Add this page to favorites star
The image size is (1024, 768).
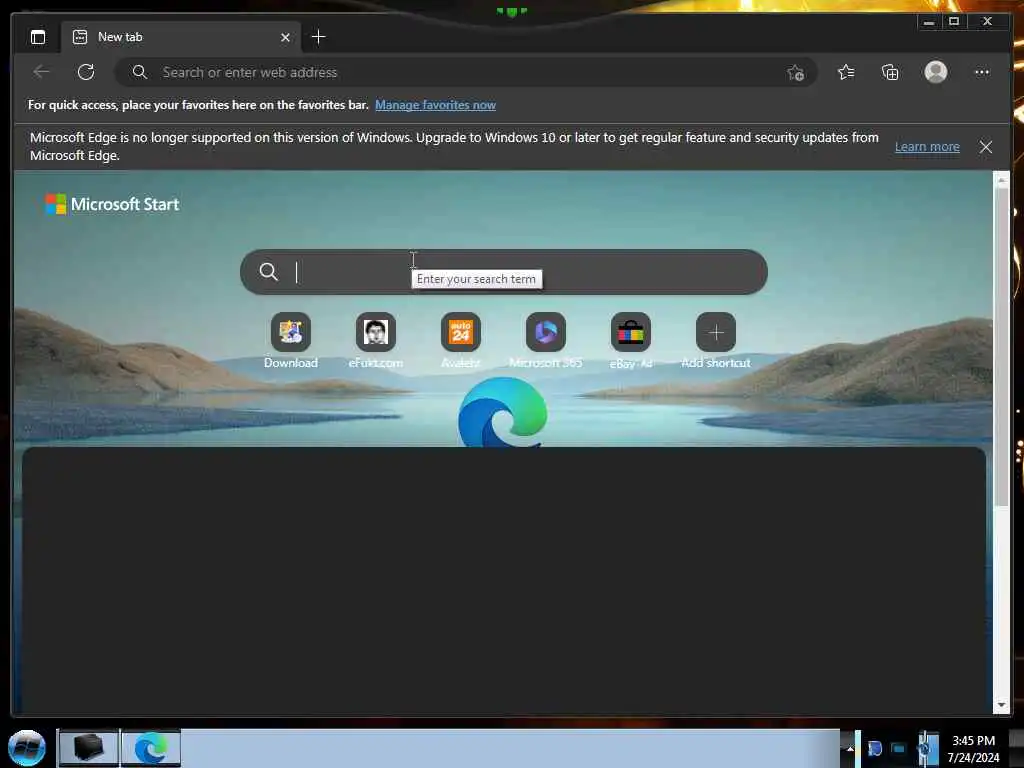[x=795, y=72]
